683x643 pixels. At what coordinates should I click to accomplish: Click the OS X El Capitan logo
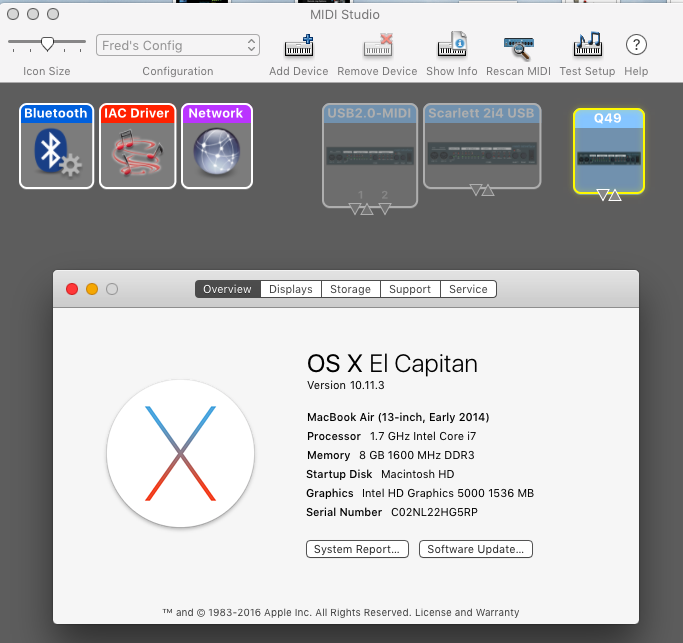180,453
